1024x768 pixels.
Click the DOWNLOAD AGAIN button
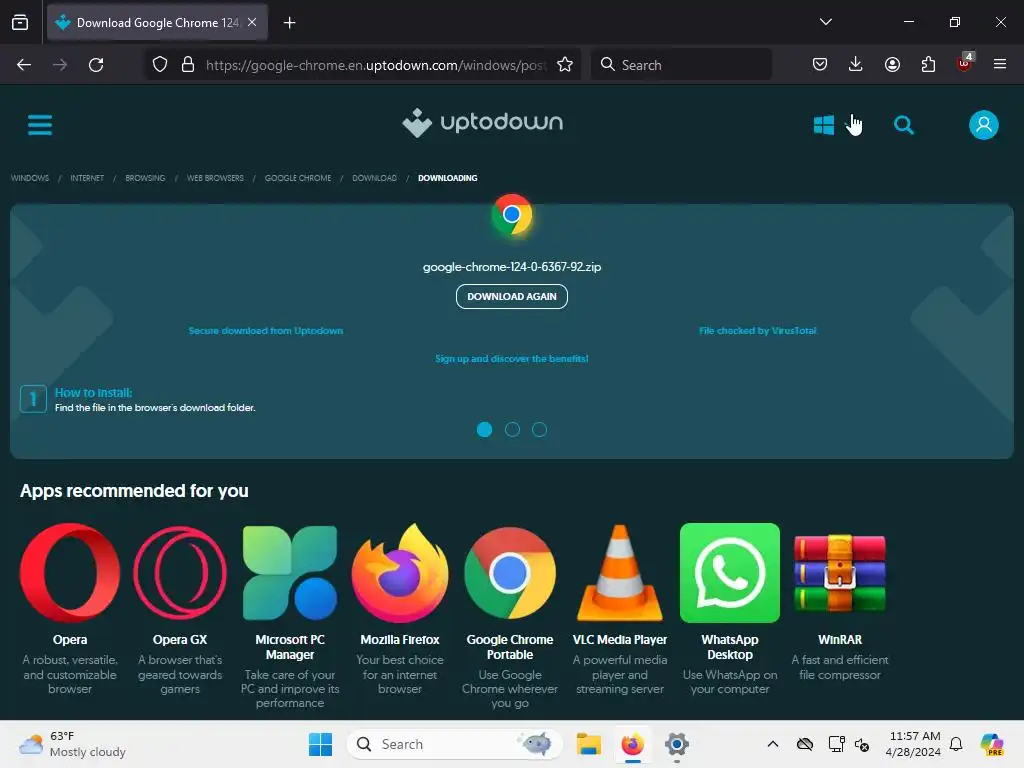tap(512, 296)
